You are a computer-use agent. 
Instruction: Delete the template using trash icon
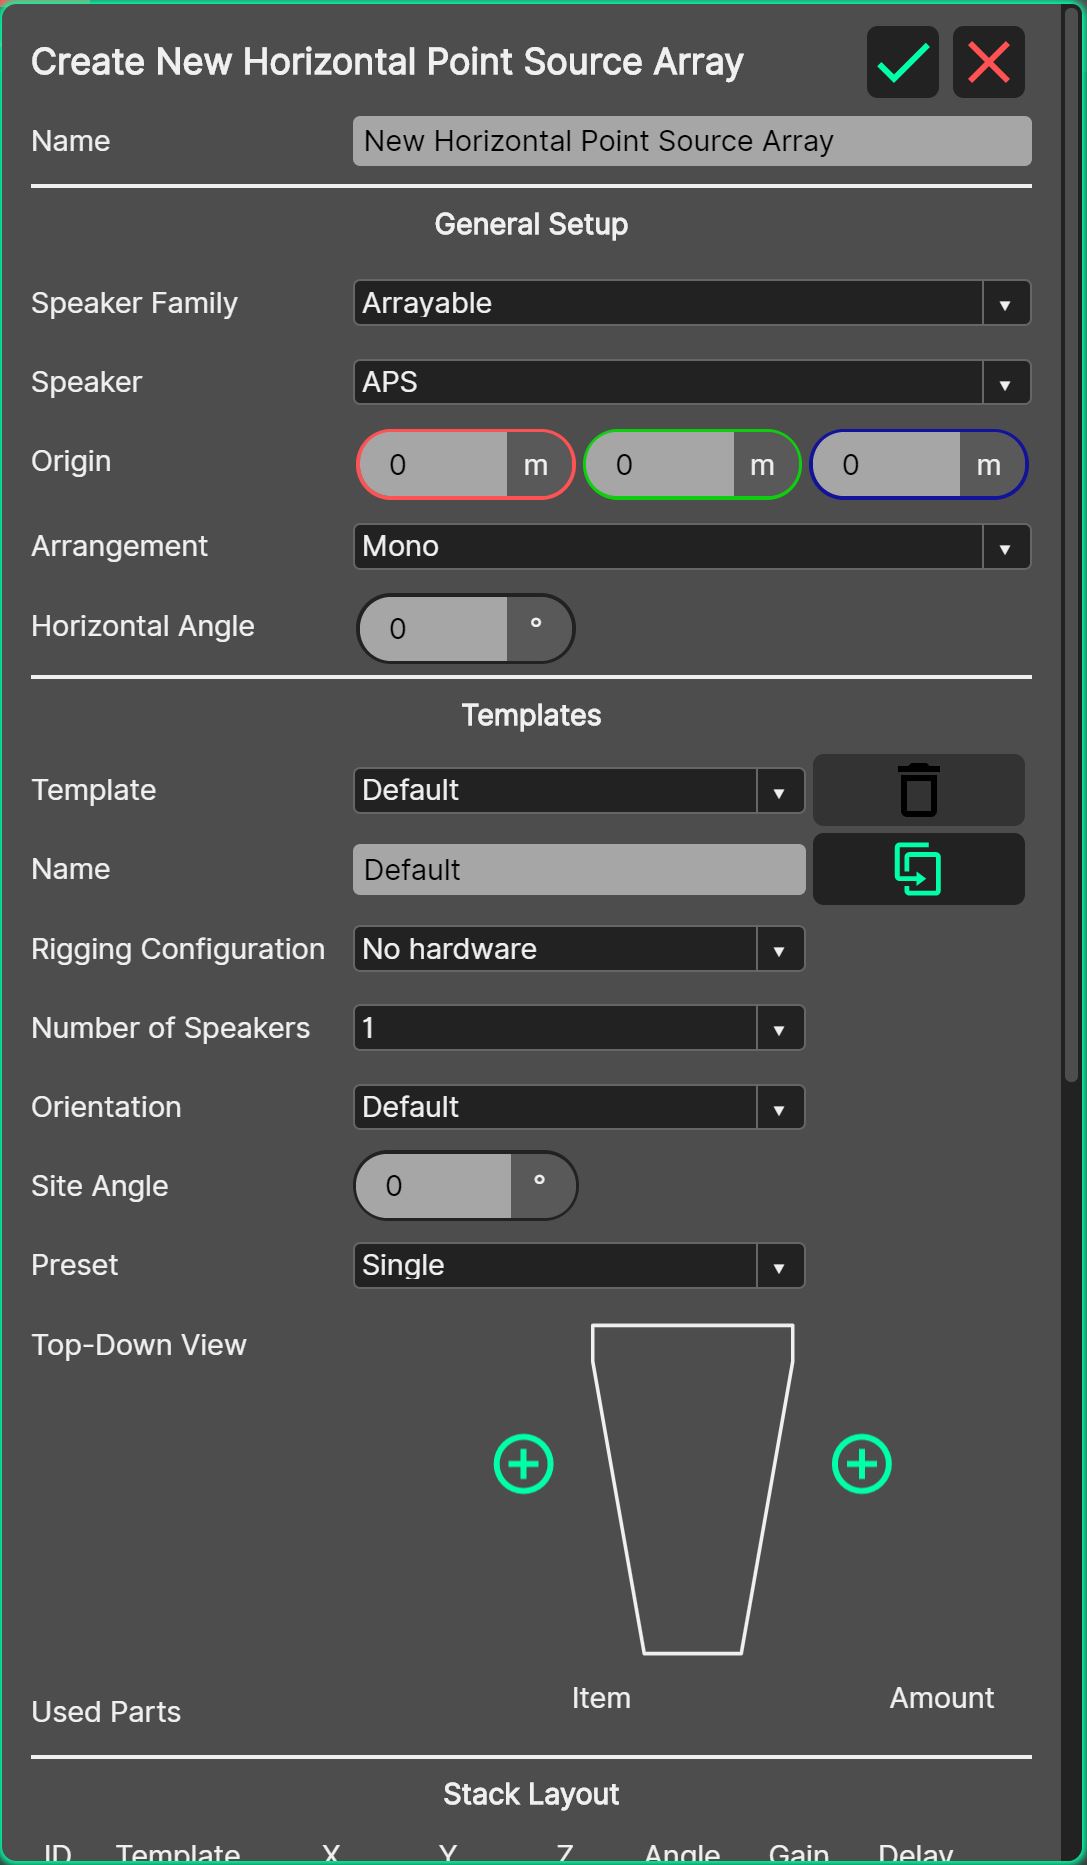pyautogui.click(x=918, y=790)
